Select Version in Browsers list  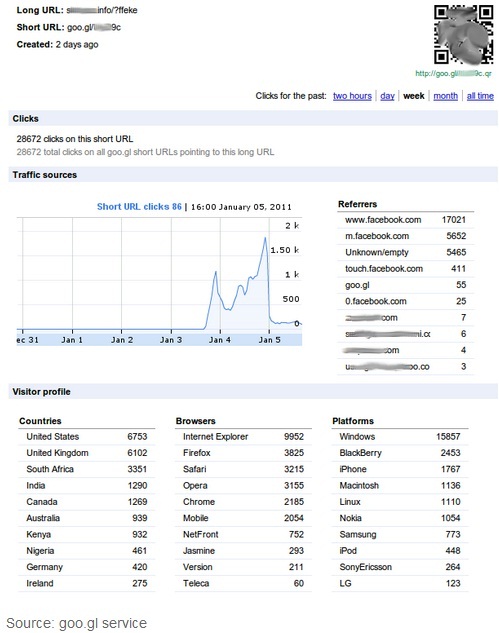pos(243,567)
